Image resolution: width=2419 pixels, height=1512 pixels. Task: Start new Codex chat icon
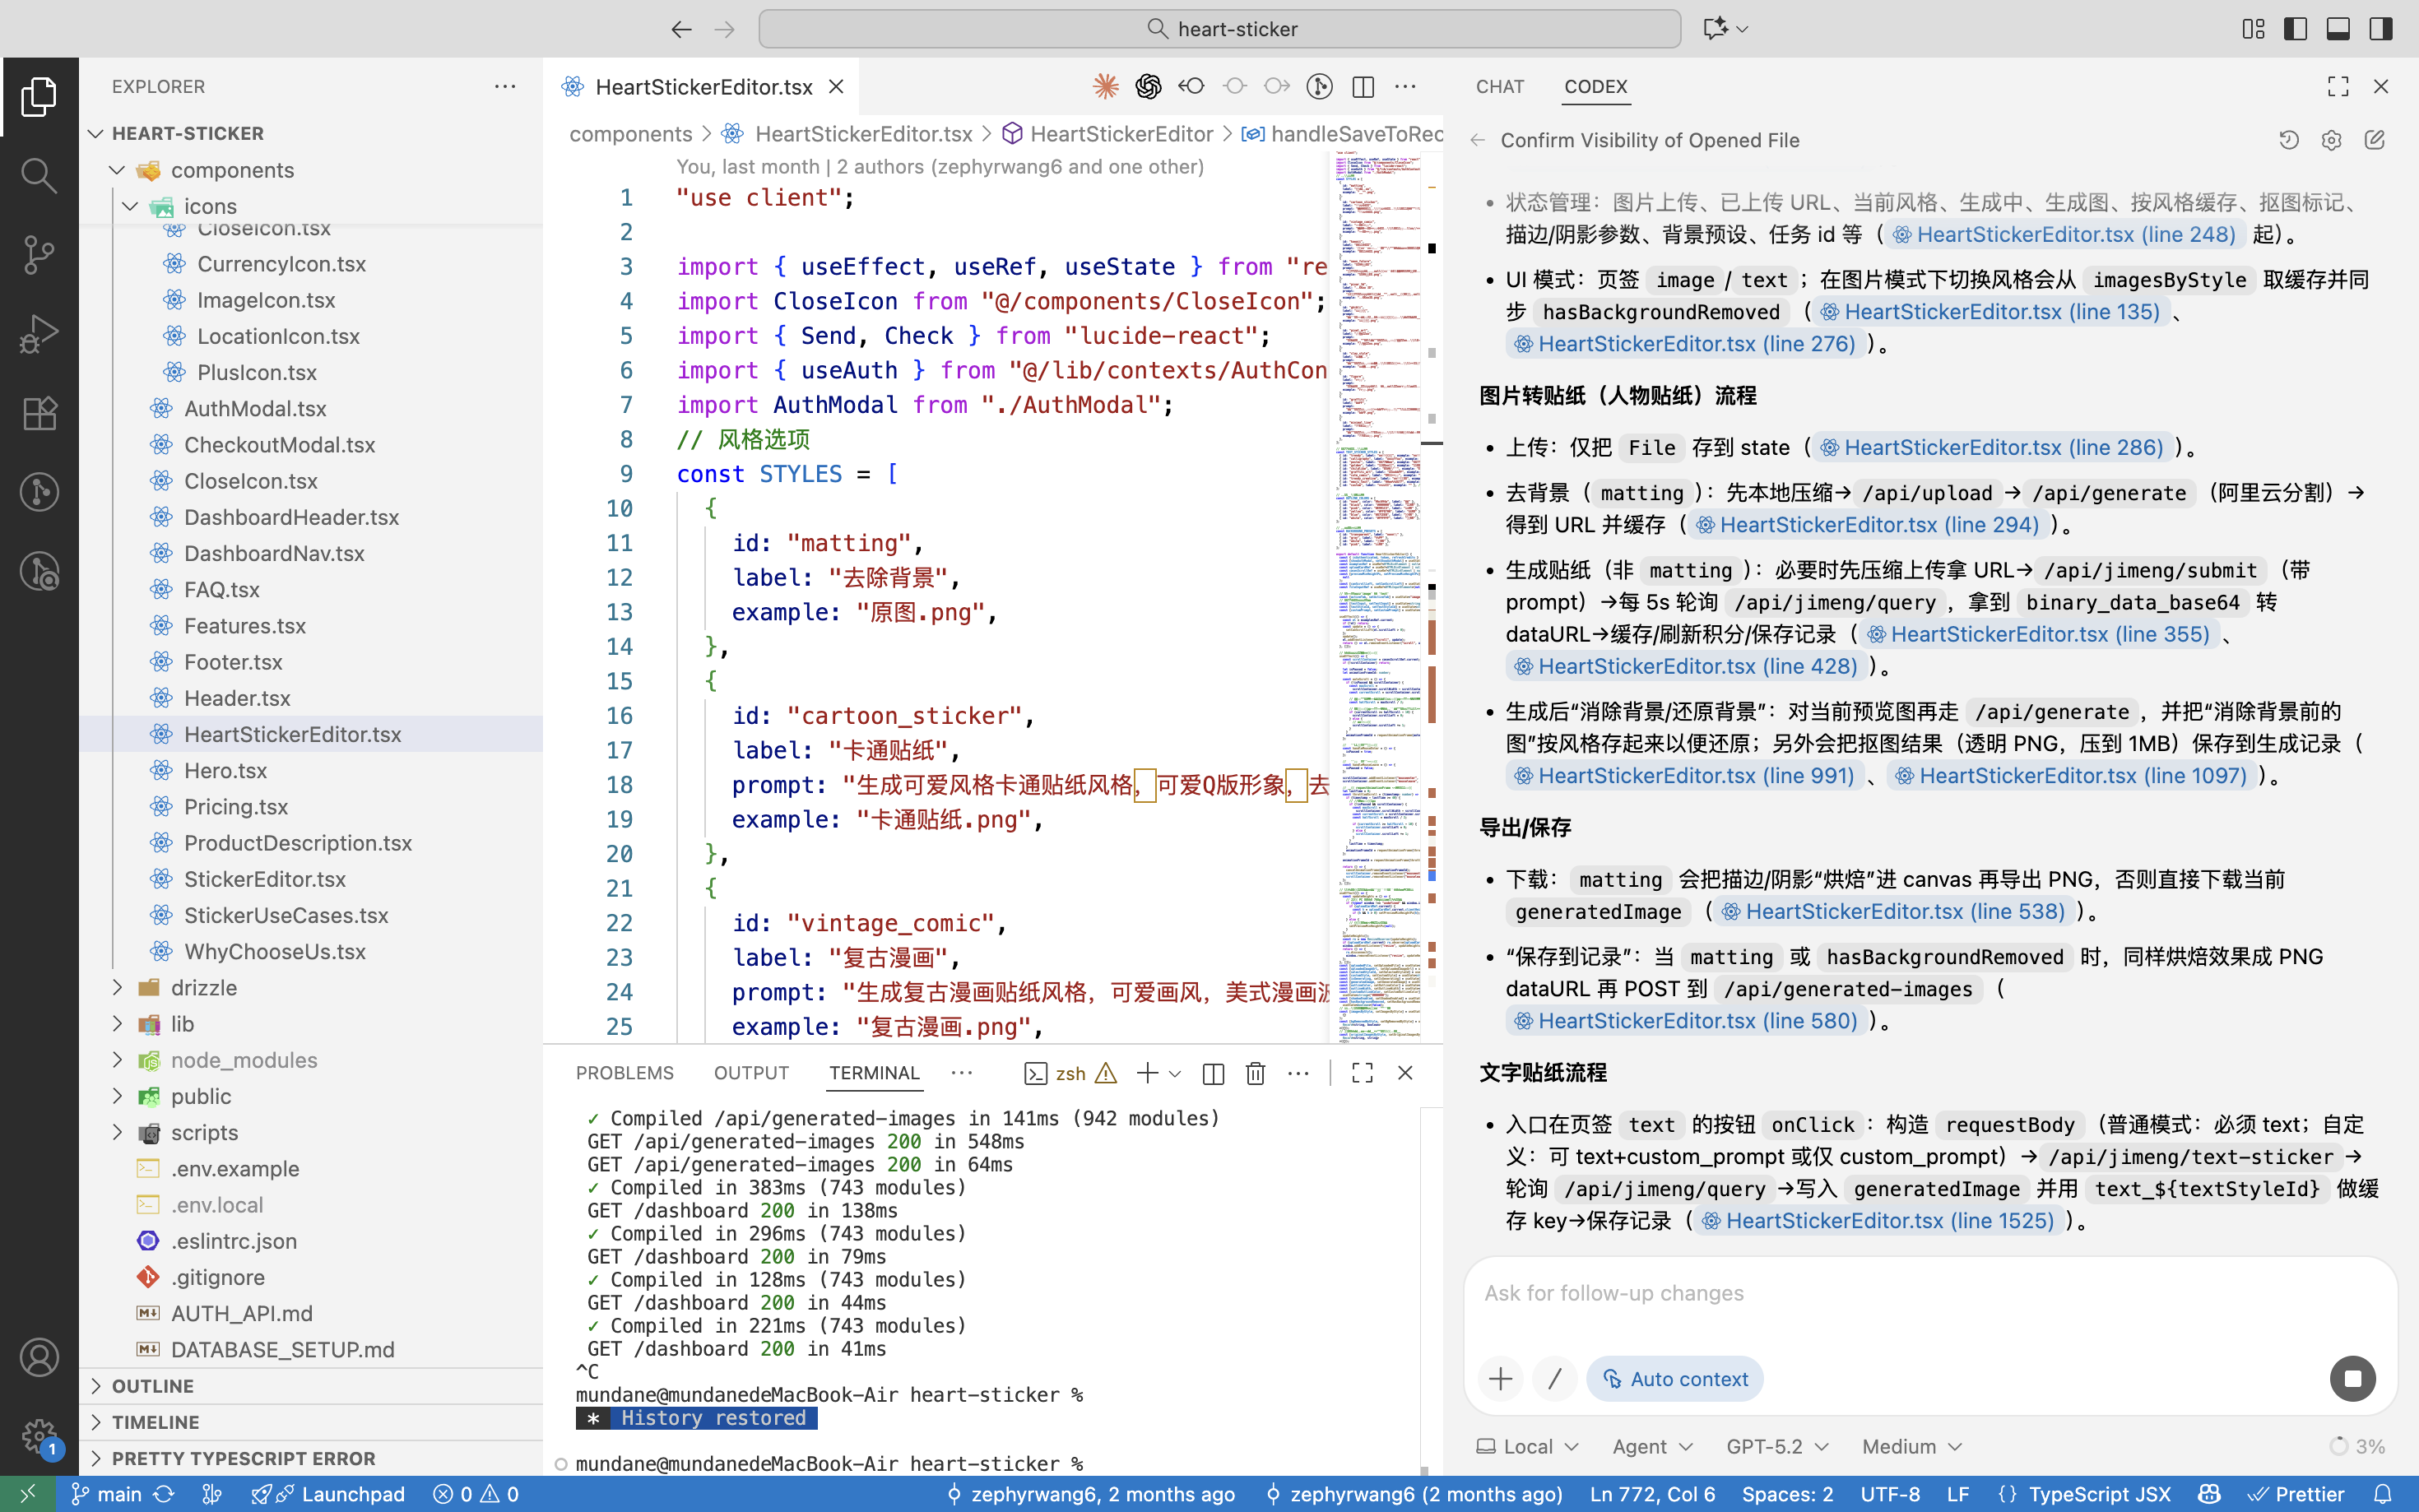pos(2374,141)
